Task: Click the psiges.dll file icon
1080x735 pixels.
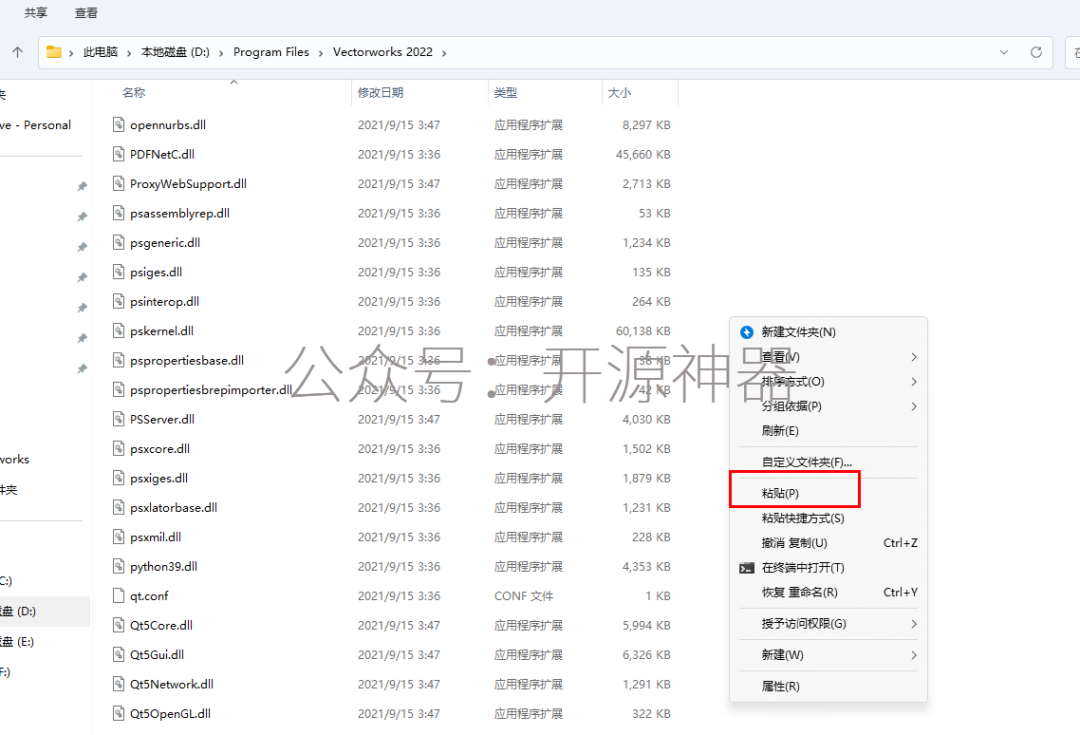Action: pos(118,272)
